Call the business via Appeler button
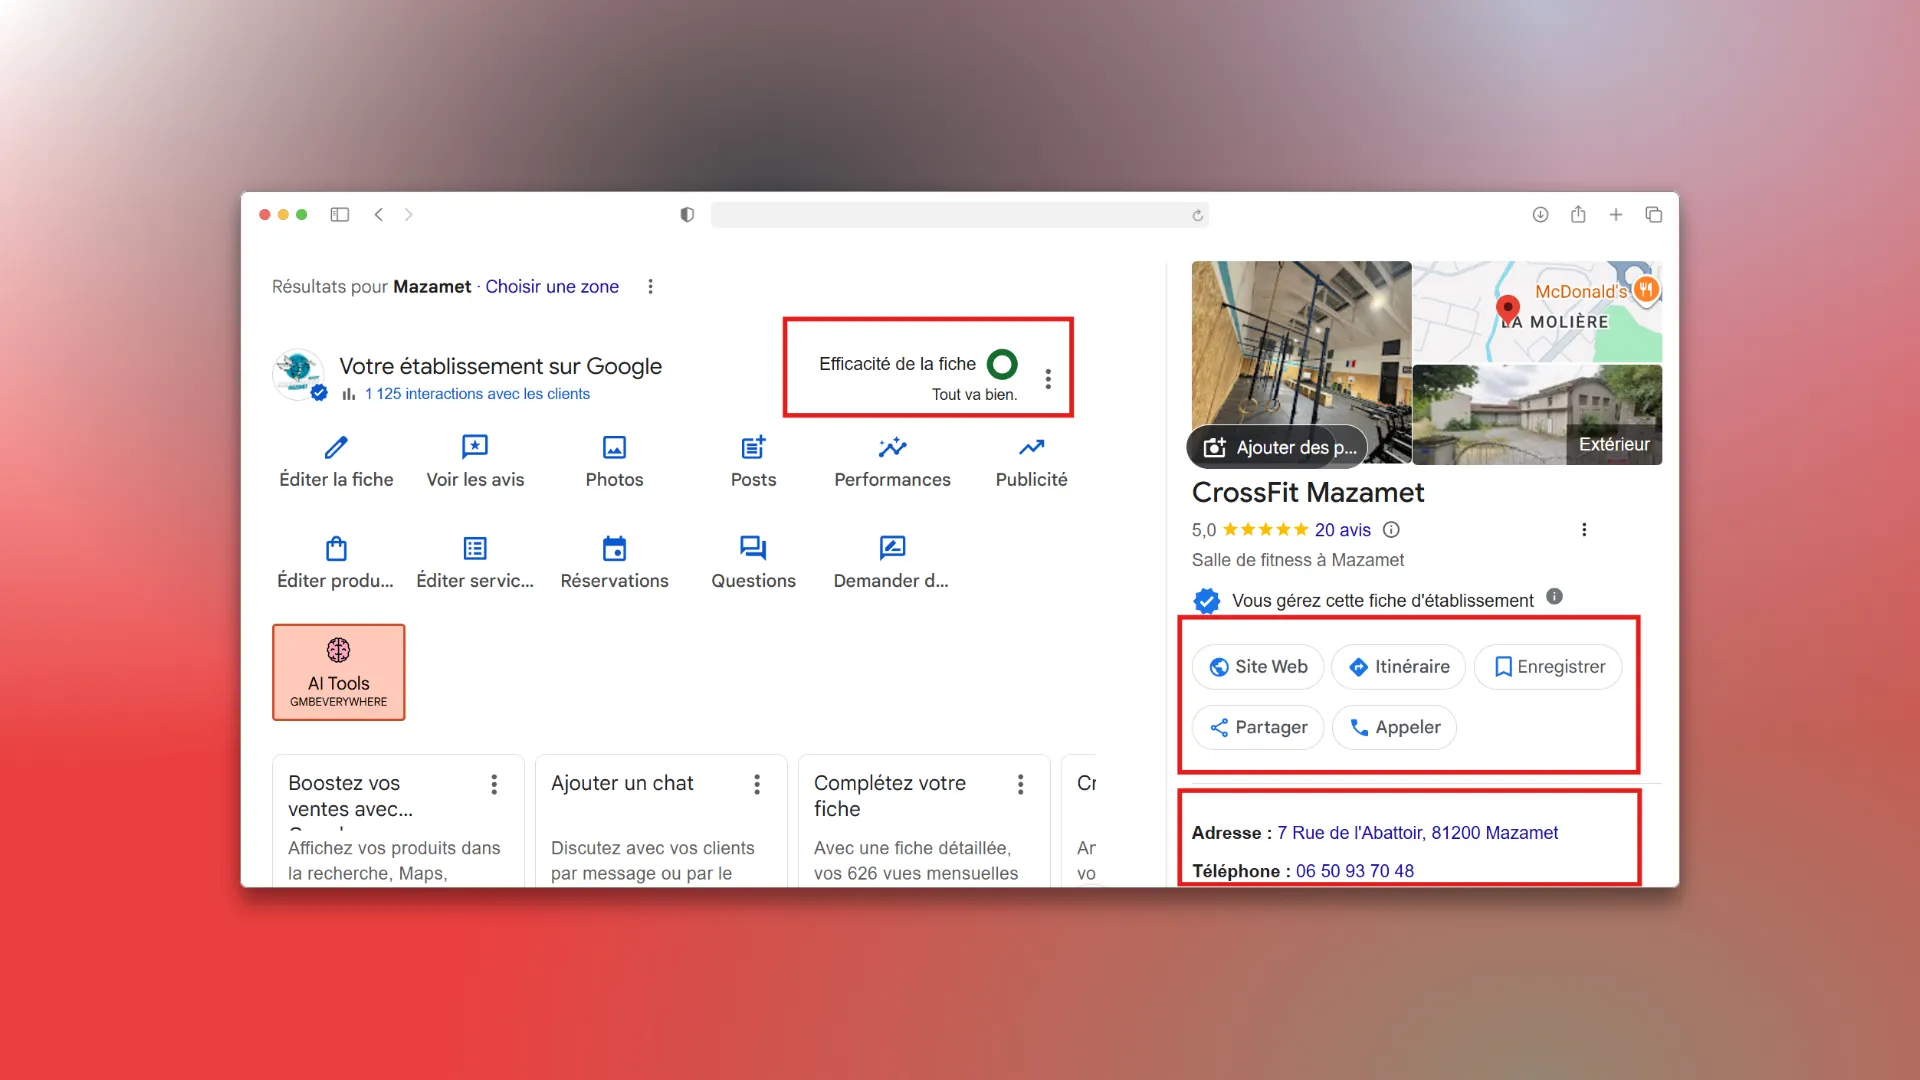Image resolution: width=1920 pixels, height=1080 pixels. [1394, 727]
